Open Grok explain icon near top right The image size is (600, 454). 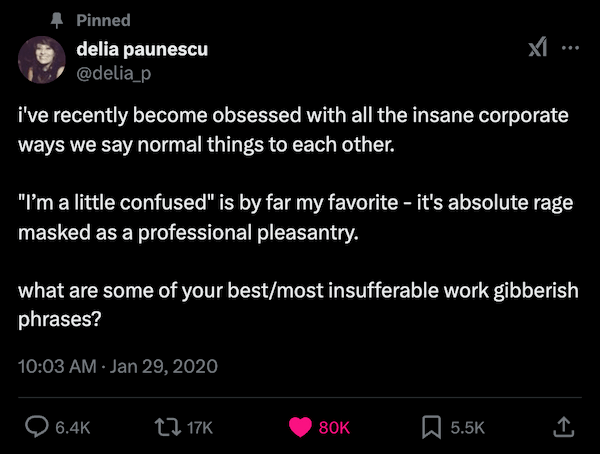tap(537, 49)
